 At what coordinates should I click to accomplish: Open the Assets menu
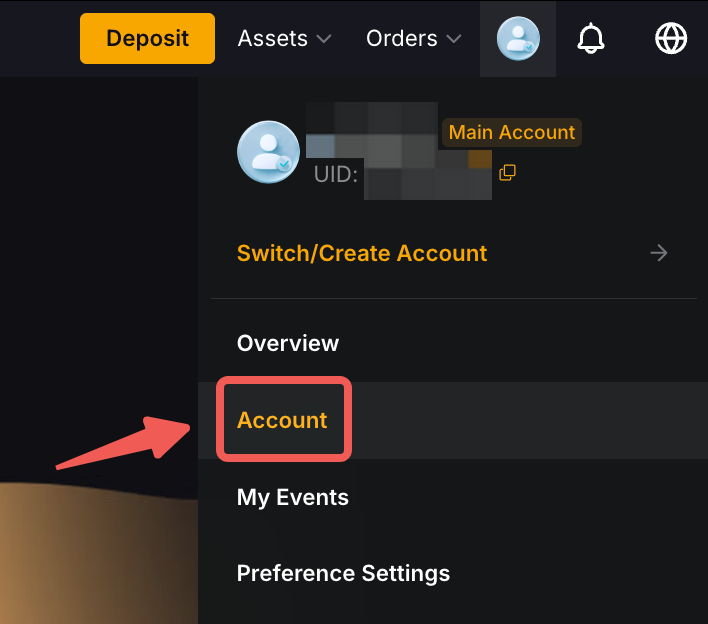point(273,39)
